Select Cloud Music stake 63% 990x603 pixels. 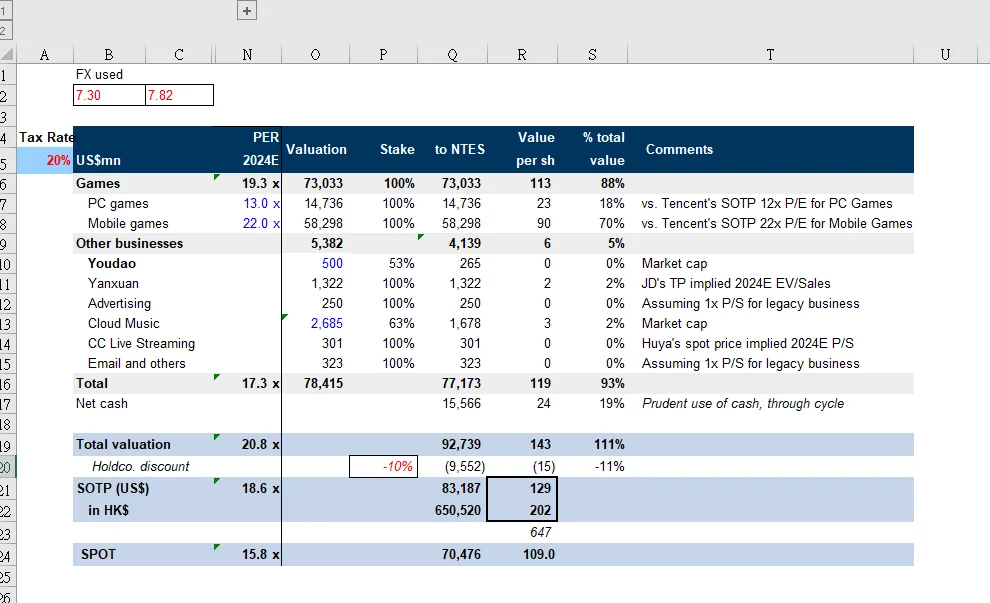(383, 323)
